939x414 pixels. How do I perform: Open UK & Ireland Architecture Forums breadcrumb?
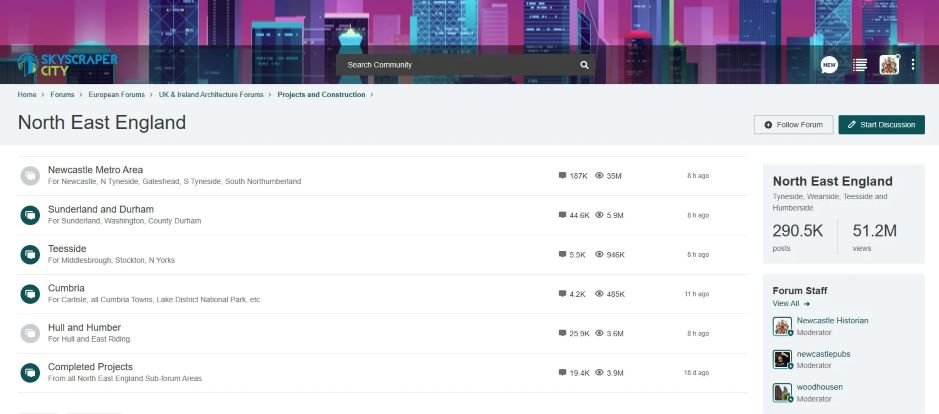coord(211,95)
